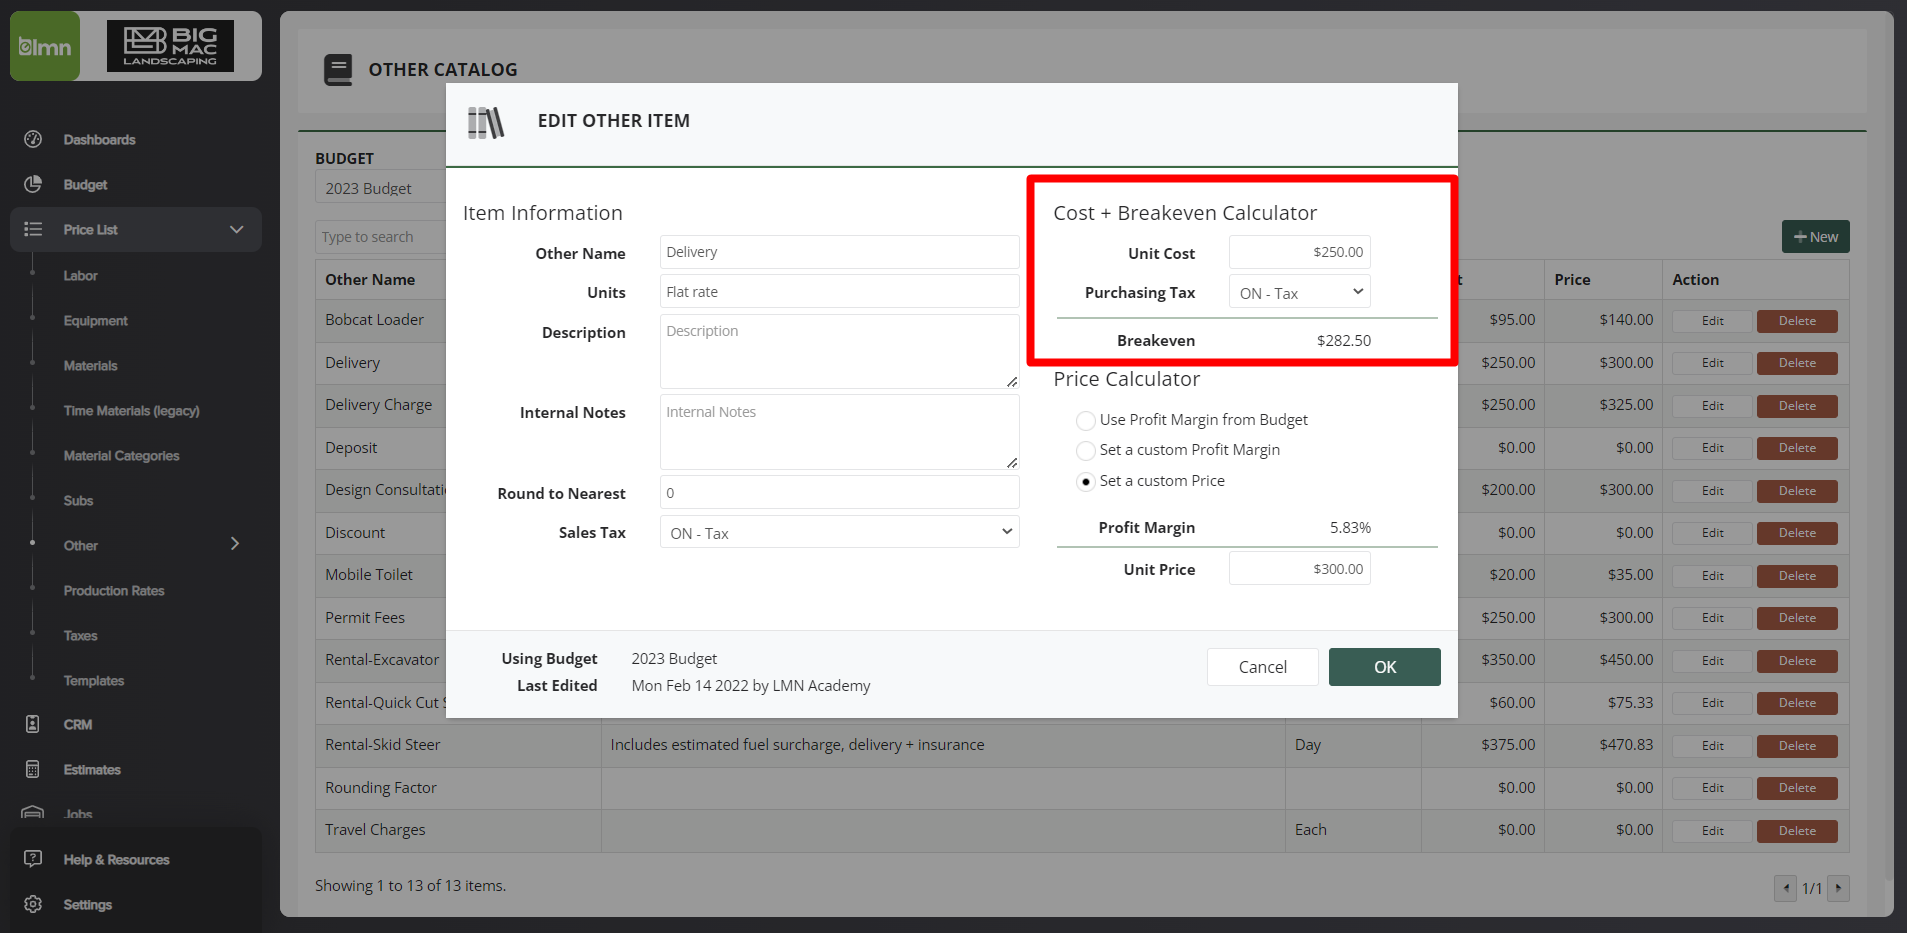Click the LMN logo icon

[x=45, y=46]
